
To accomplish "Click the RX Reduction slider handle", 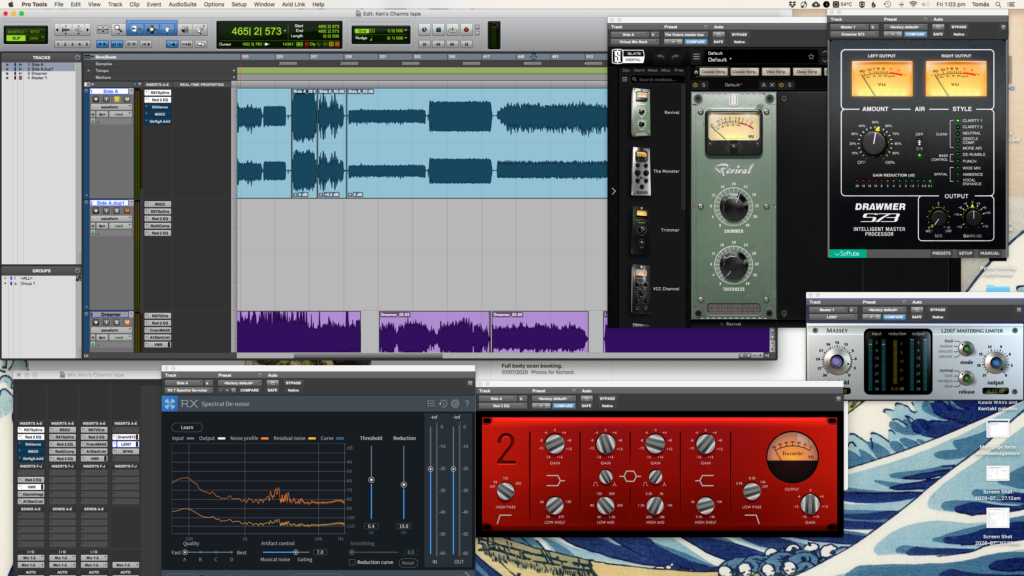I will click(x=404, y=485).
